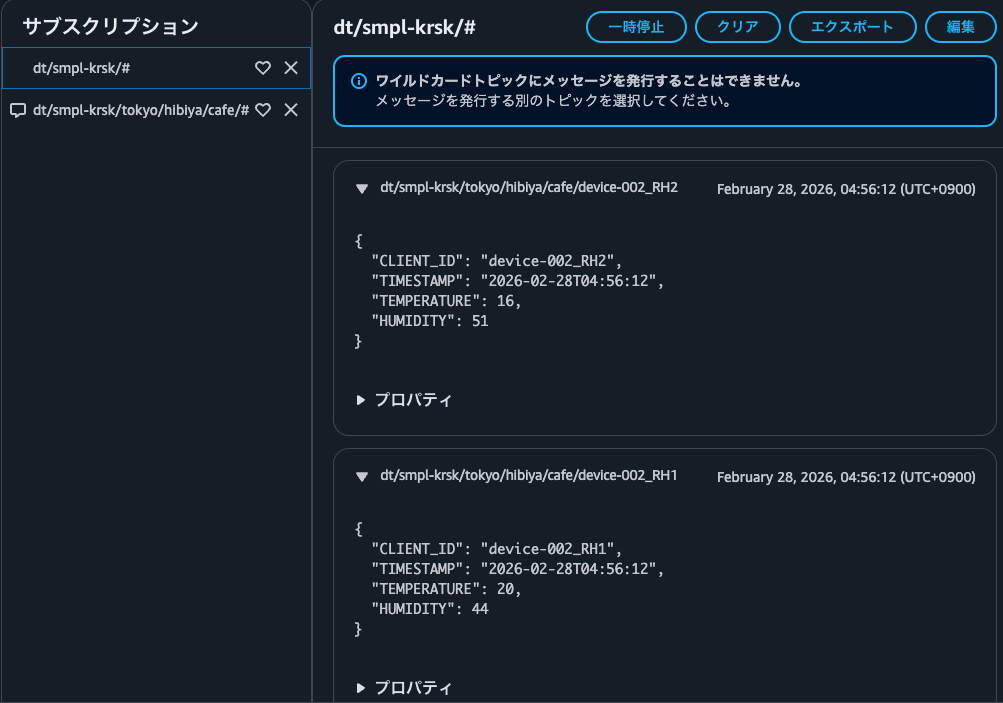The height and width of the screenshot is (703, 1003).
Task: Click the timestamp of the device-002_RH1 message
Action: [846, 478]
